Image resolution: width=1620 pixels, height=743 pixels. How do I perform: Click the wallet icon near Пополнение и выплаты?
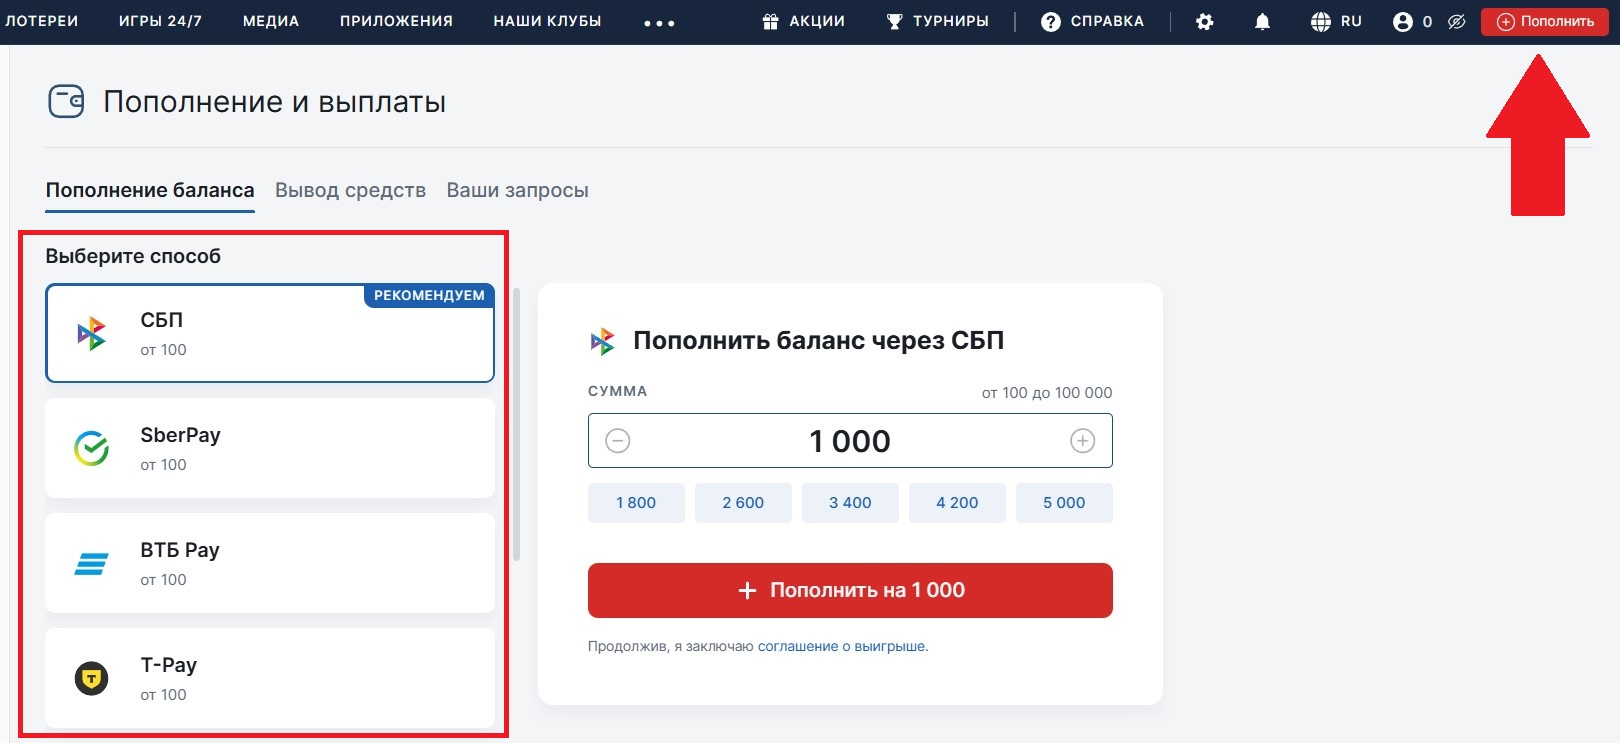(x=65, y=101)
